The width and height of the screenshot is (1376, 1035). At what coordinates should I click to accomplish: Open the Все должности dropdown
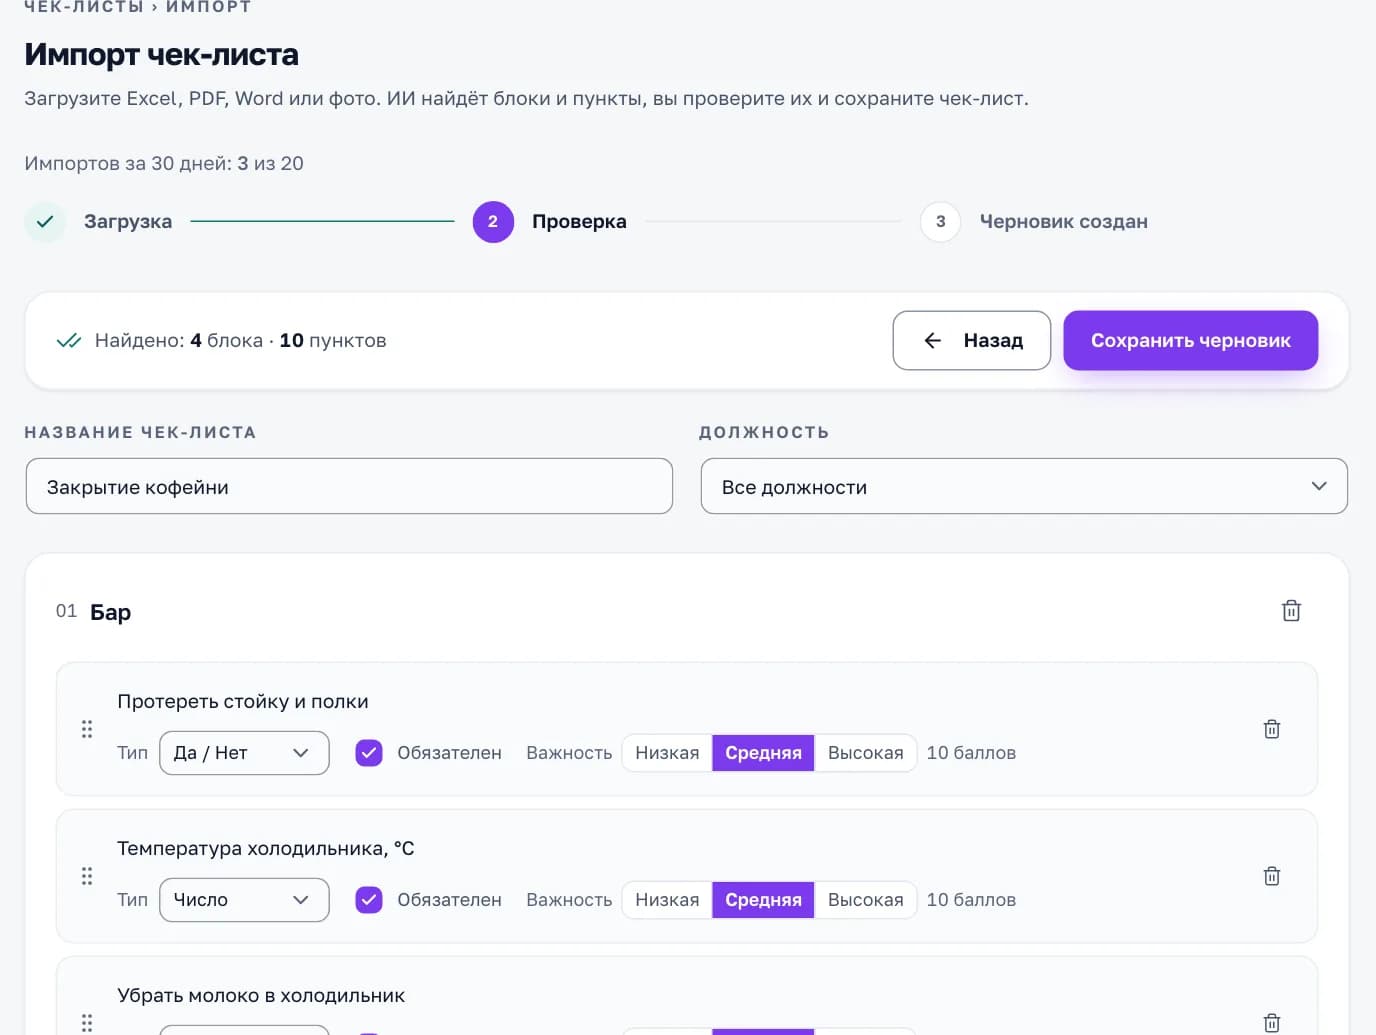[1024, 486]
